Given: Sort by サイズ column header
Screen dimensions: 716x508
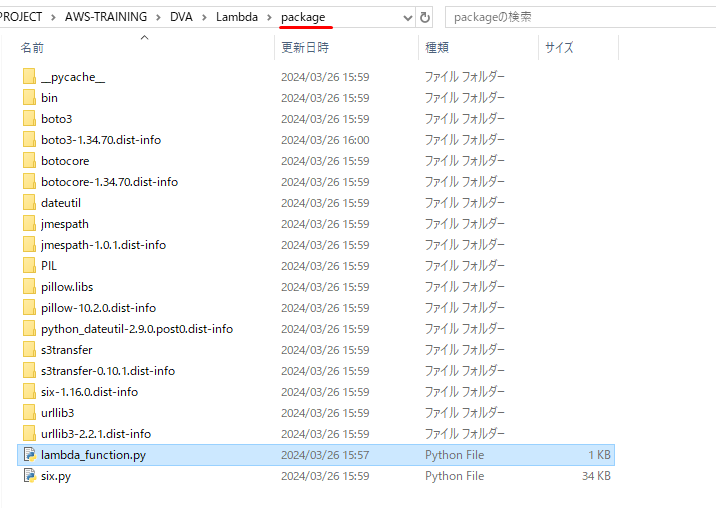Looking at the screenshot, I should [x=559, y=47].
